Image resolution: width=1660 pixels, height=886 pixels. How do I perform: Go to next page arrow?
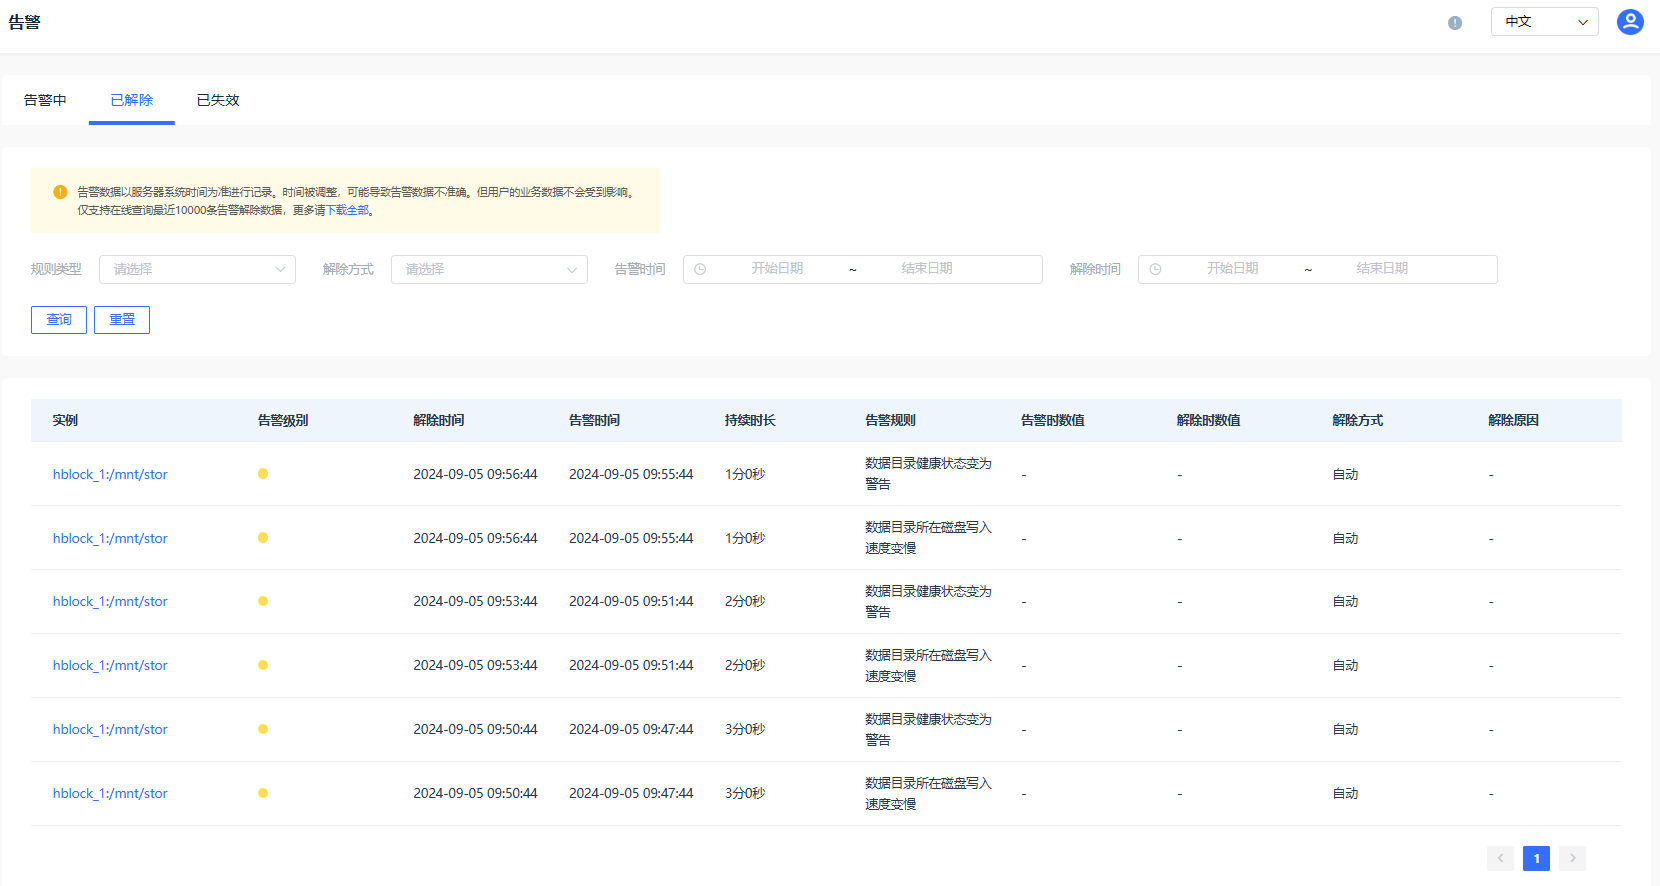1572,858
